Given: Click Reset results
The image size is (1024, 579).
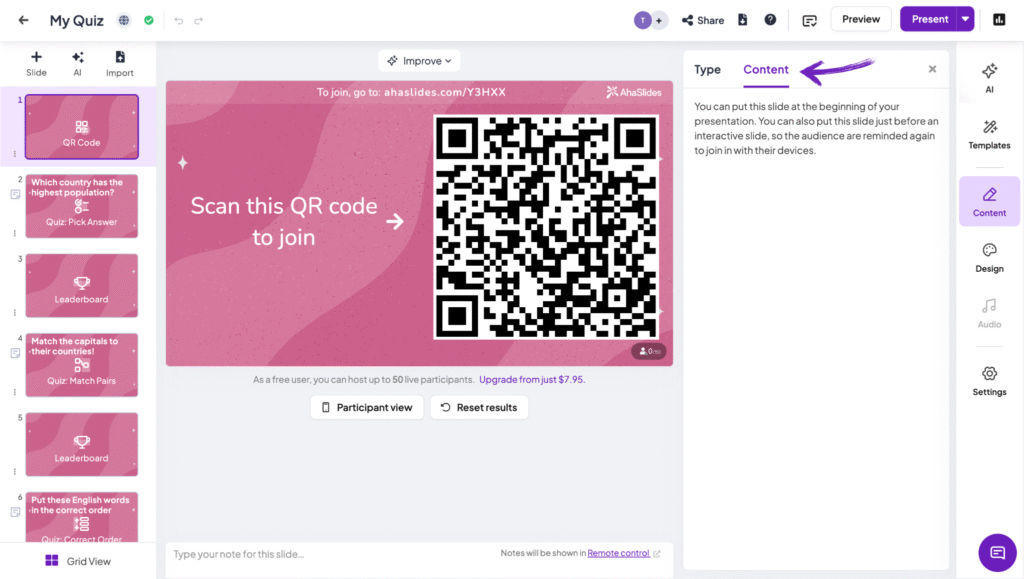Looking at the screenshot, I should (x=479, y=407).
